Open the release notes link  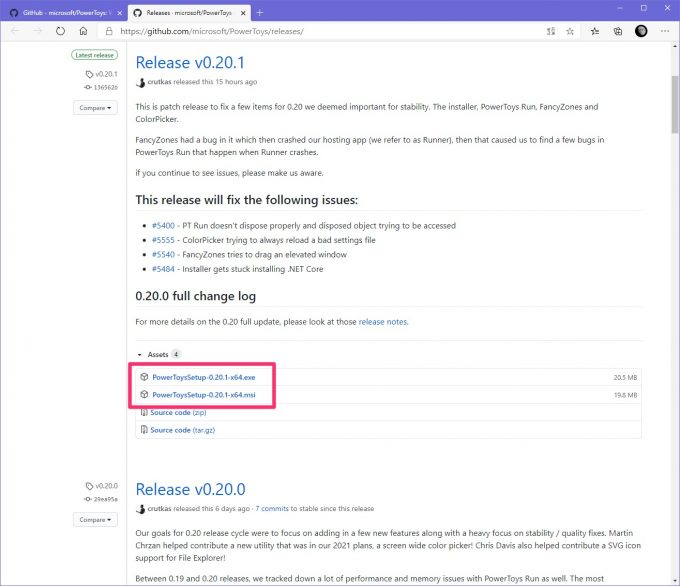(383, 322)
